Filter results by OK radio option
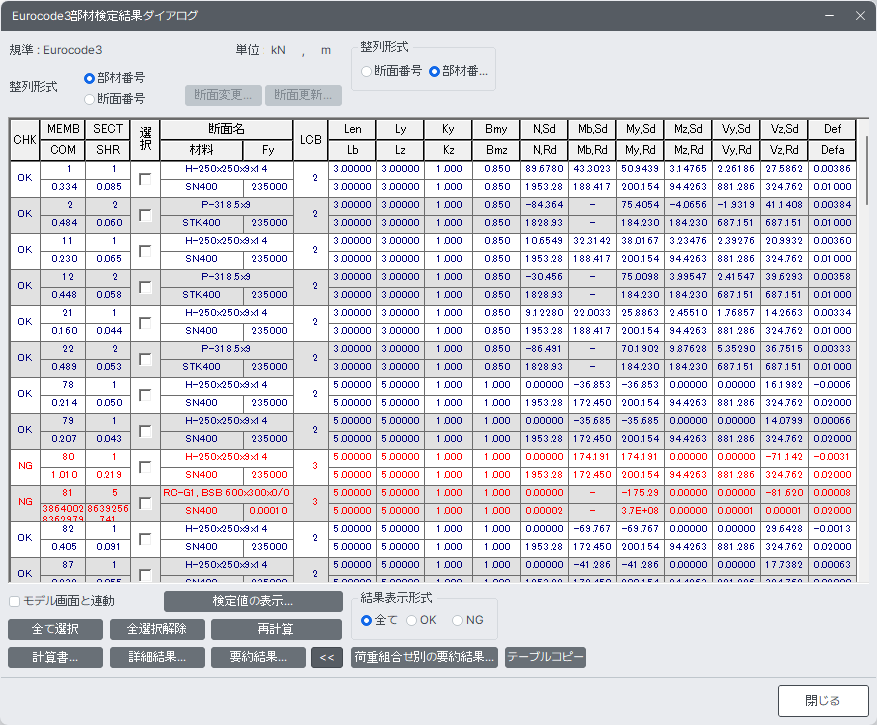 (412, 620)
